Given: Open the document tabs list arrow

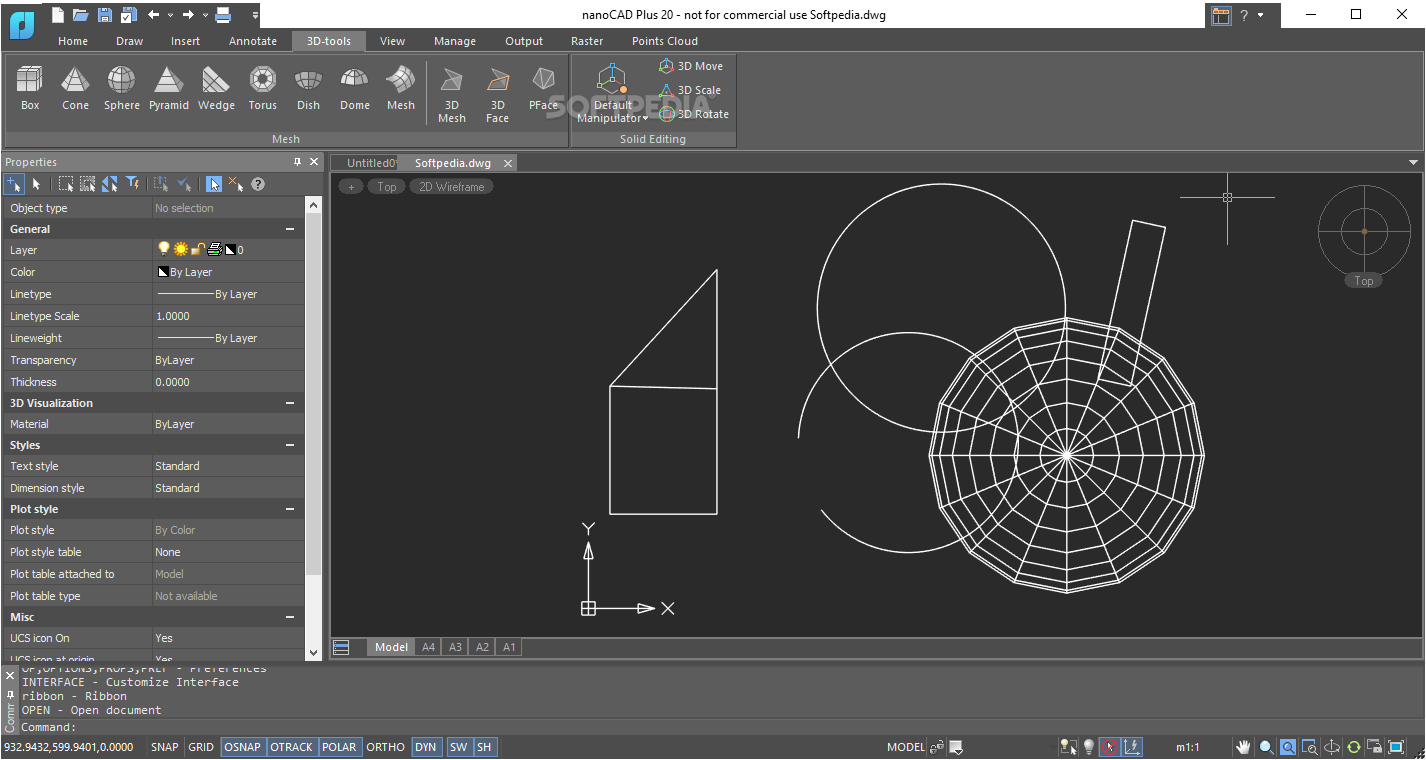Looking at the screenshot, I should click(x=1413, y=162).
